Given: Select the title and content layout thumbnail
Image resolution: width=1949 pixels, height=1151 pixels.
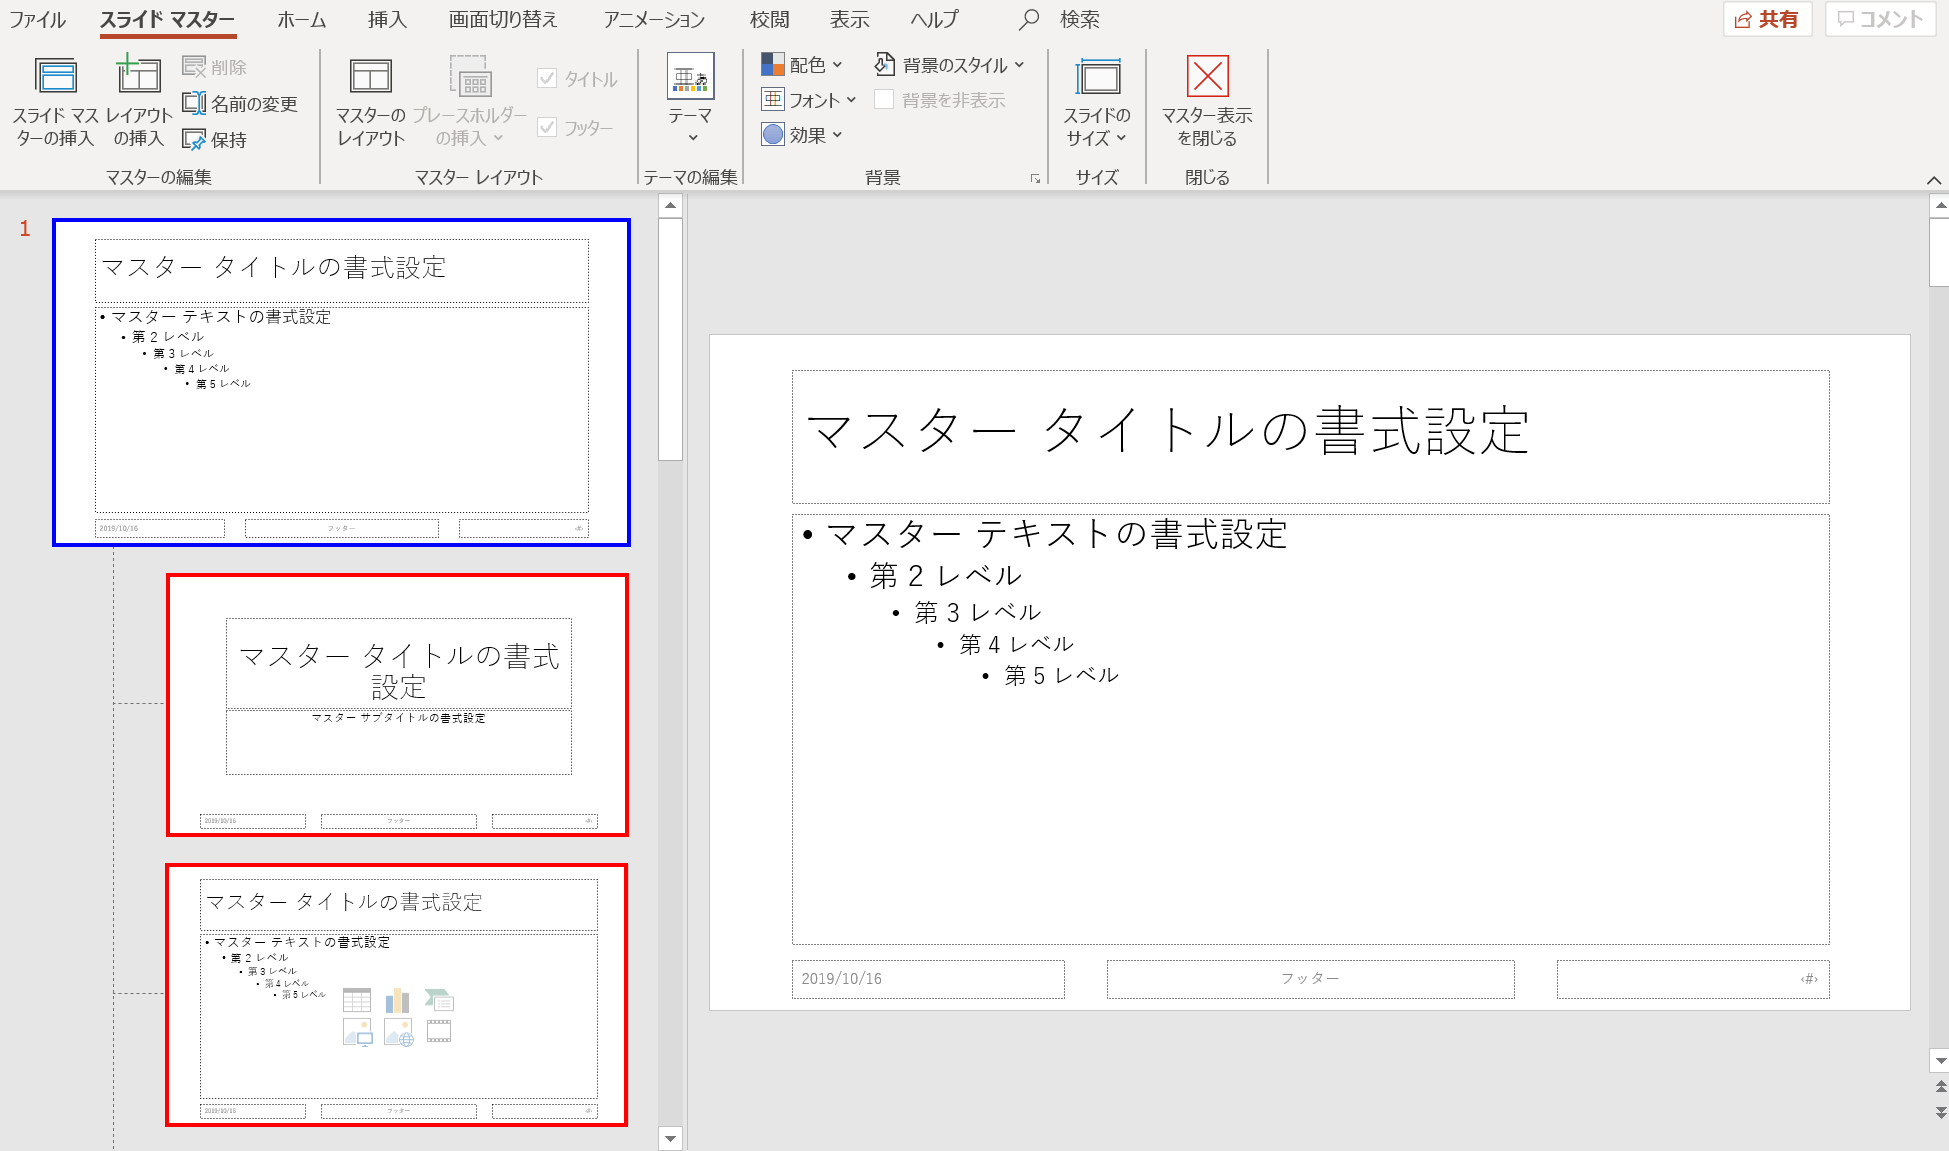Looking at the screenshot, I should click(x=398, y=995).
